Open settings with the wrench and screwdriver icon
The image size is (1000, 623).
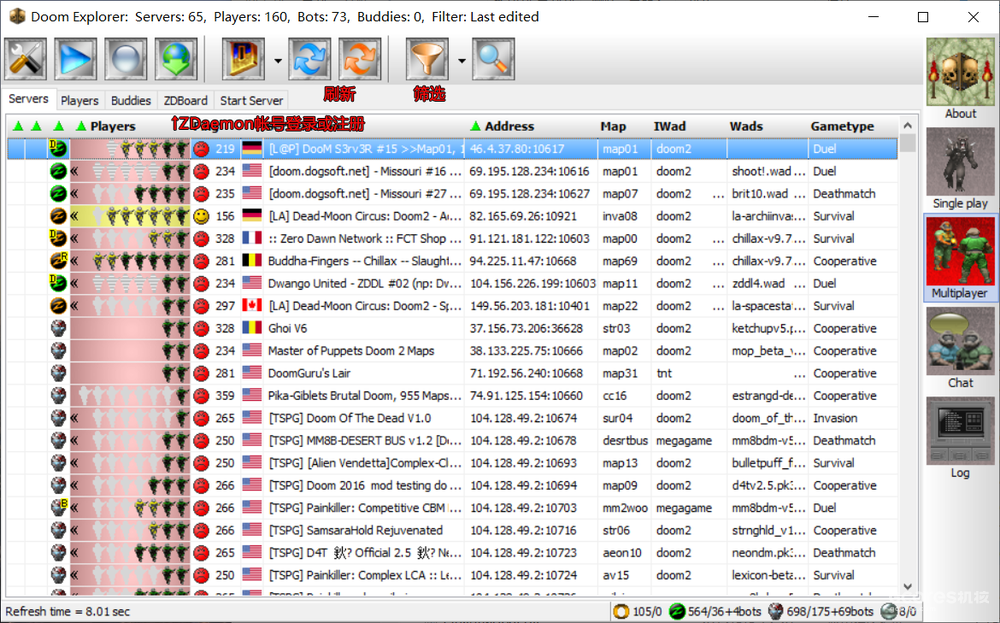click(26, 59)
